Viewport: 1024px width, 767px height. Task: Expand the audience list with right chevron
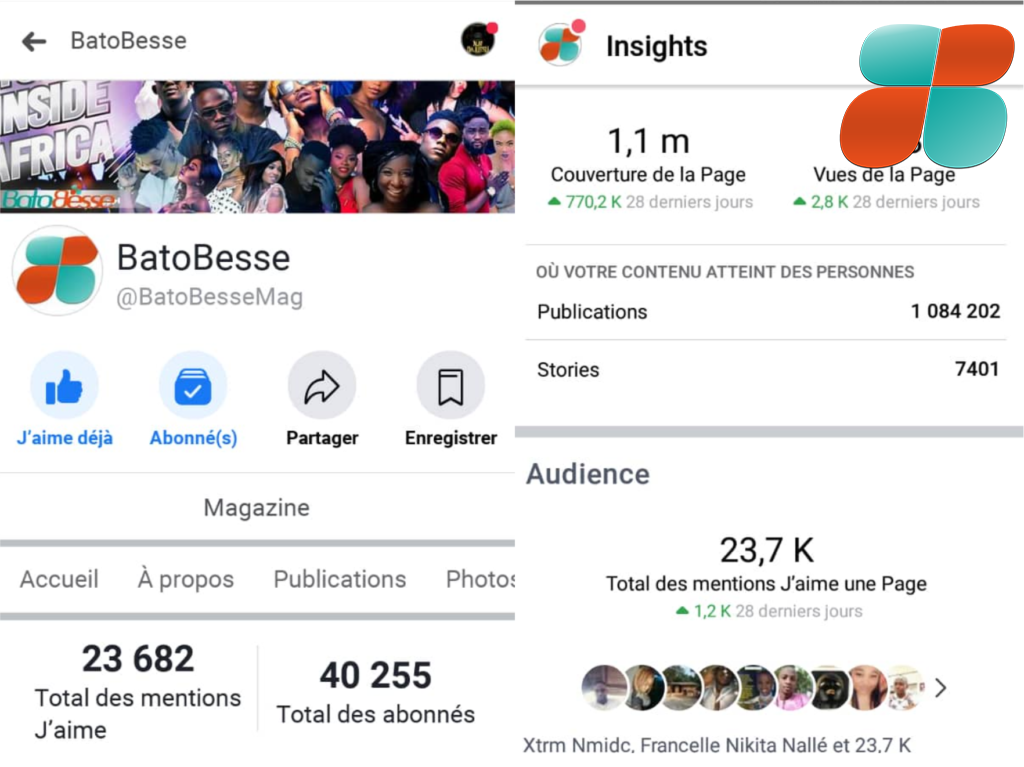click(940, 688)
